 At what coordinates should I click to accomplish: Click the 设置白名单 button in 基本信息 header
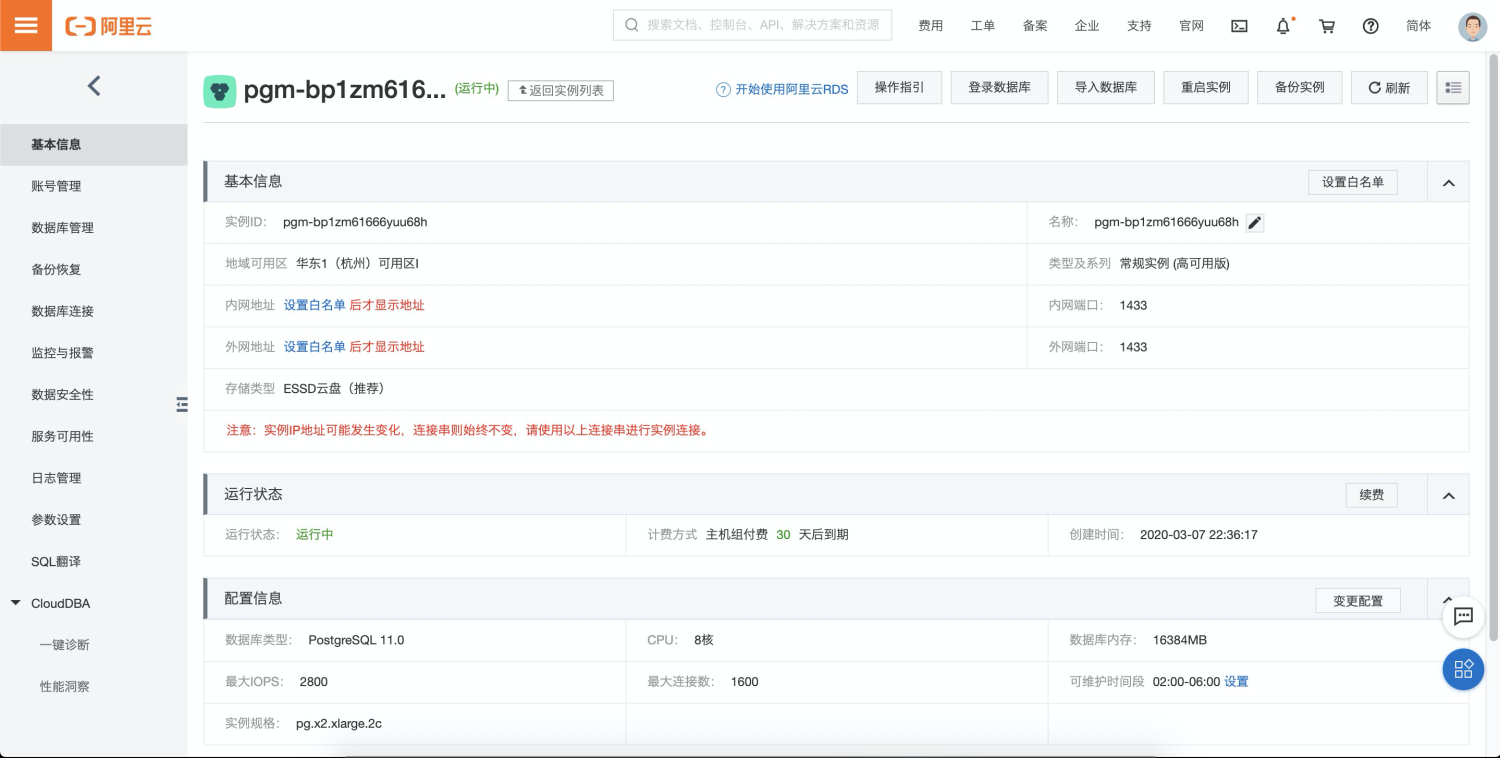tap(1353, 182)
